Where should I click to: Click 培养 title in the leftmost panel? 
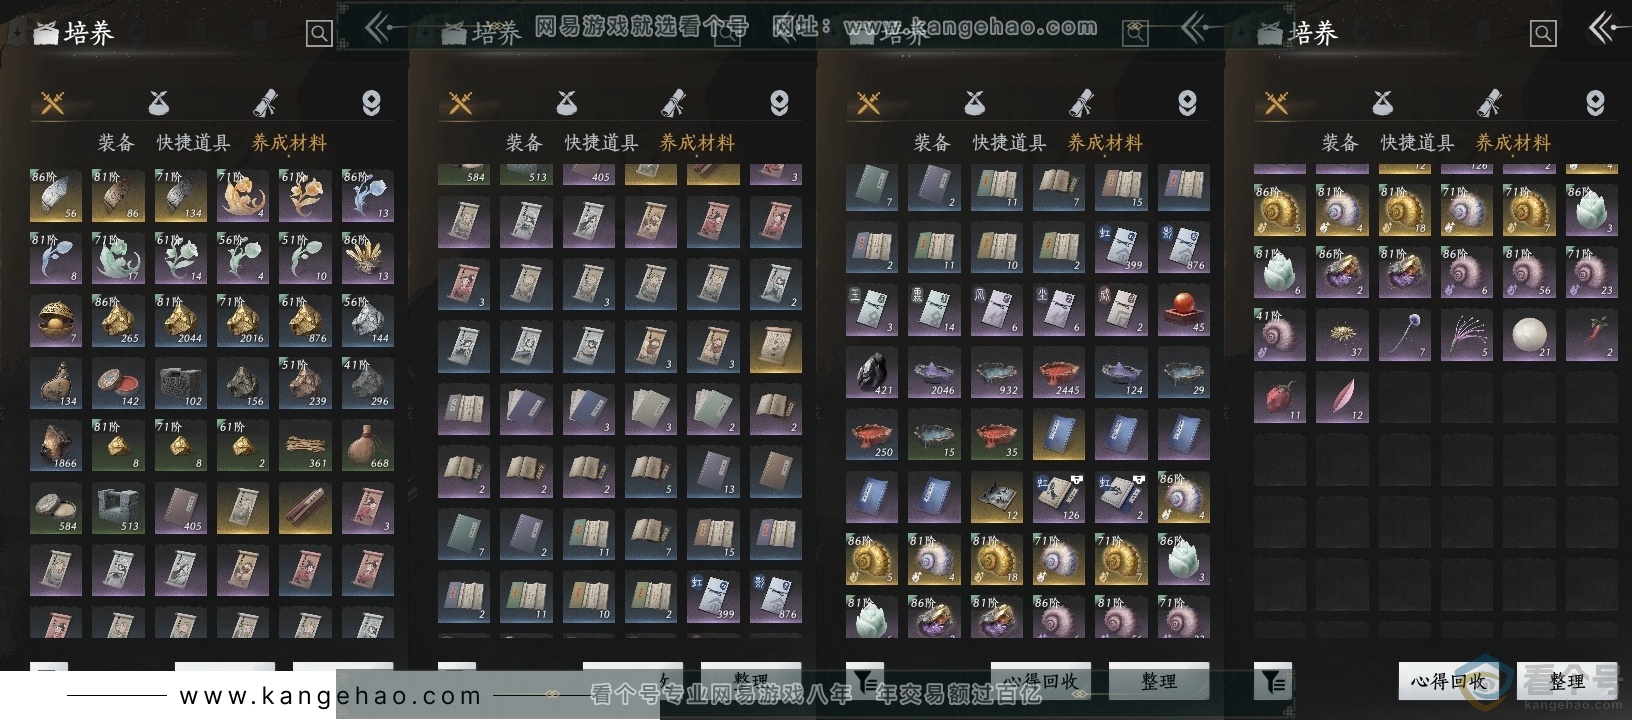(89, 34)
